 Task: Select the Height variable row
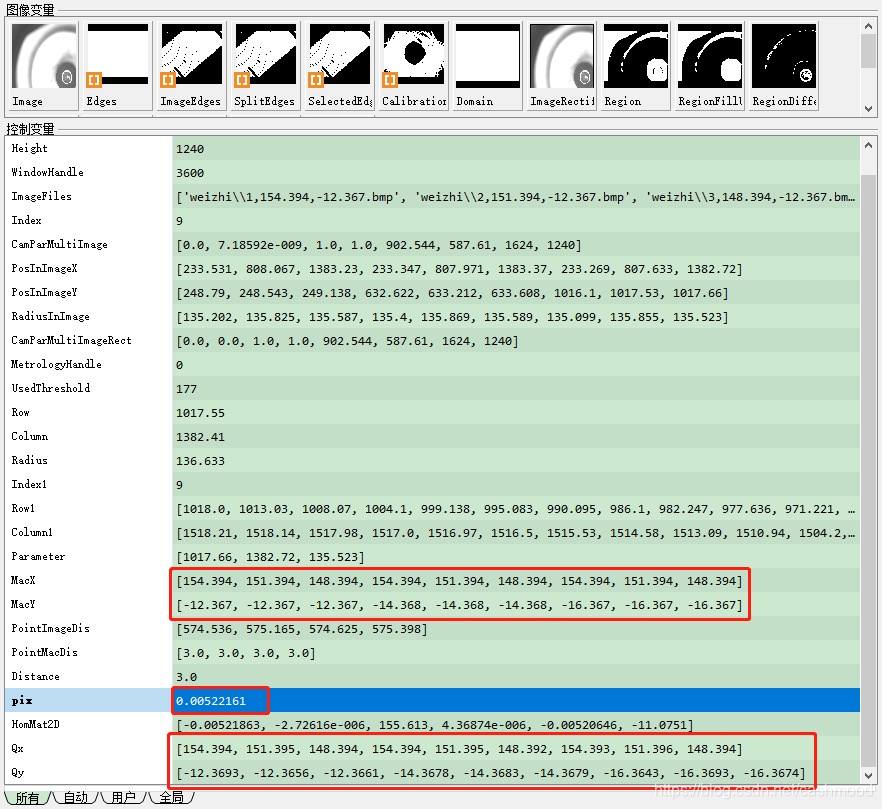[432, 149]
